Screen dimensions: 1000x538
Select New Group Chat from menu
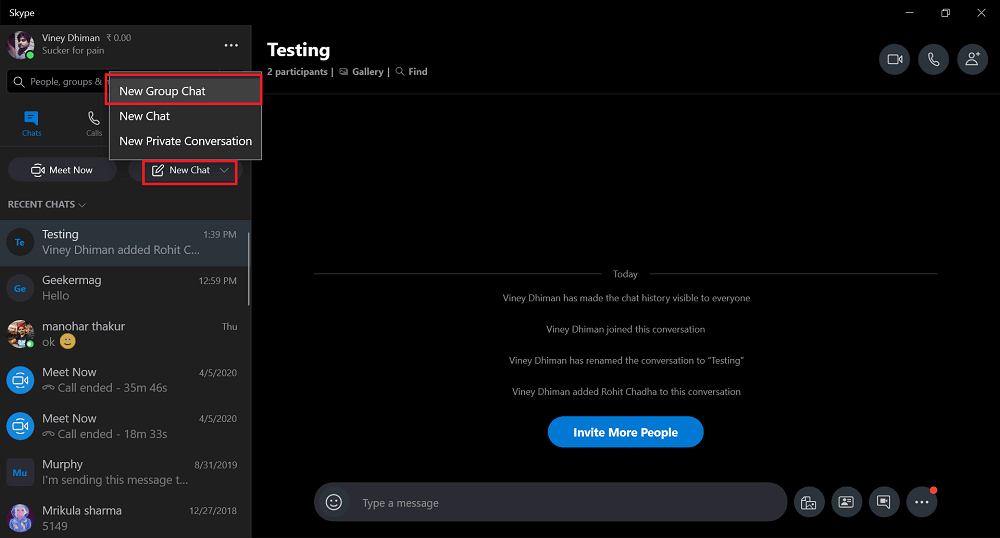pyautogui.click(x=184, y=91)
